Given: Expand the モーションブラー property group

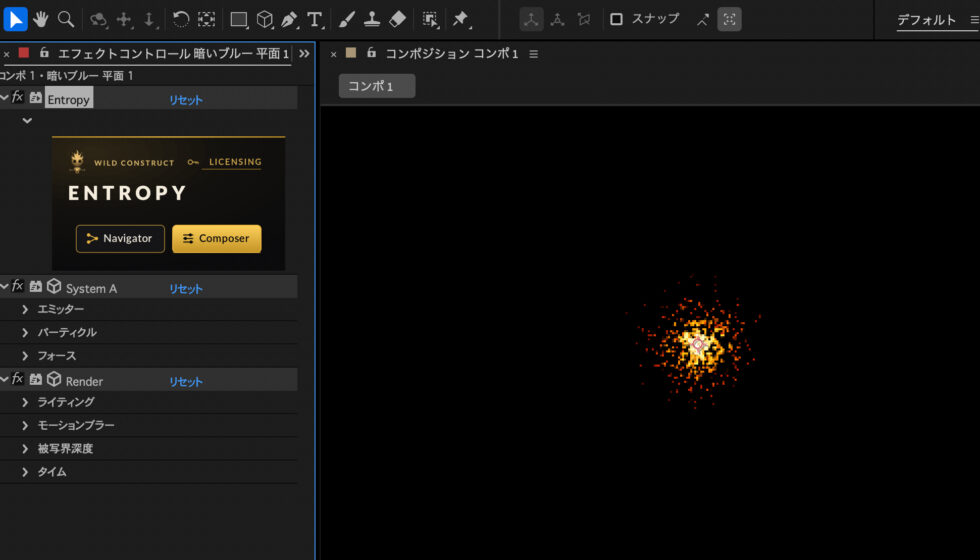Looking at the screenshot, I should point(25,426).
